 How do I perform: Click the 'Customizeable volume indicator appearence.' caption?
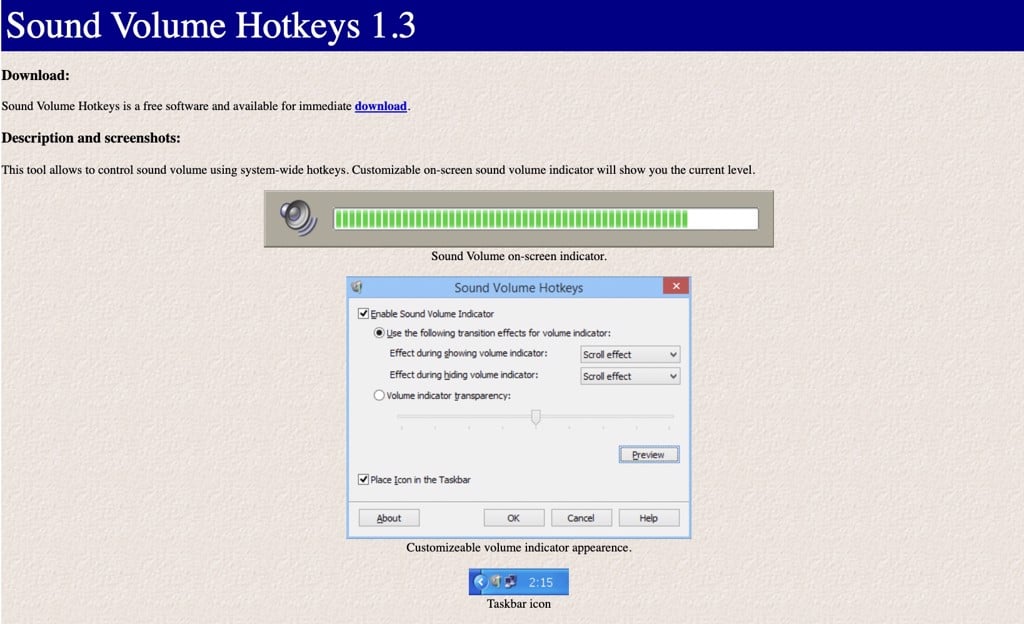(x=519, y=548)
